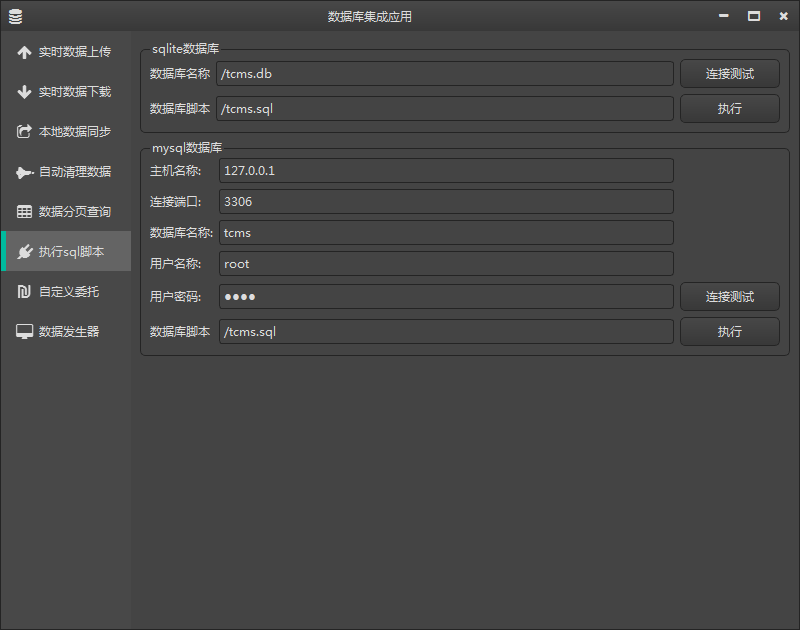Screen dimensions: 800x630
Task: Click the 主机名称: label
Action: pyautogui.click(x=176, y=171)
